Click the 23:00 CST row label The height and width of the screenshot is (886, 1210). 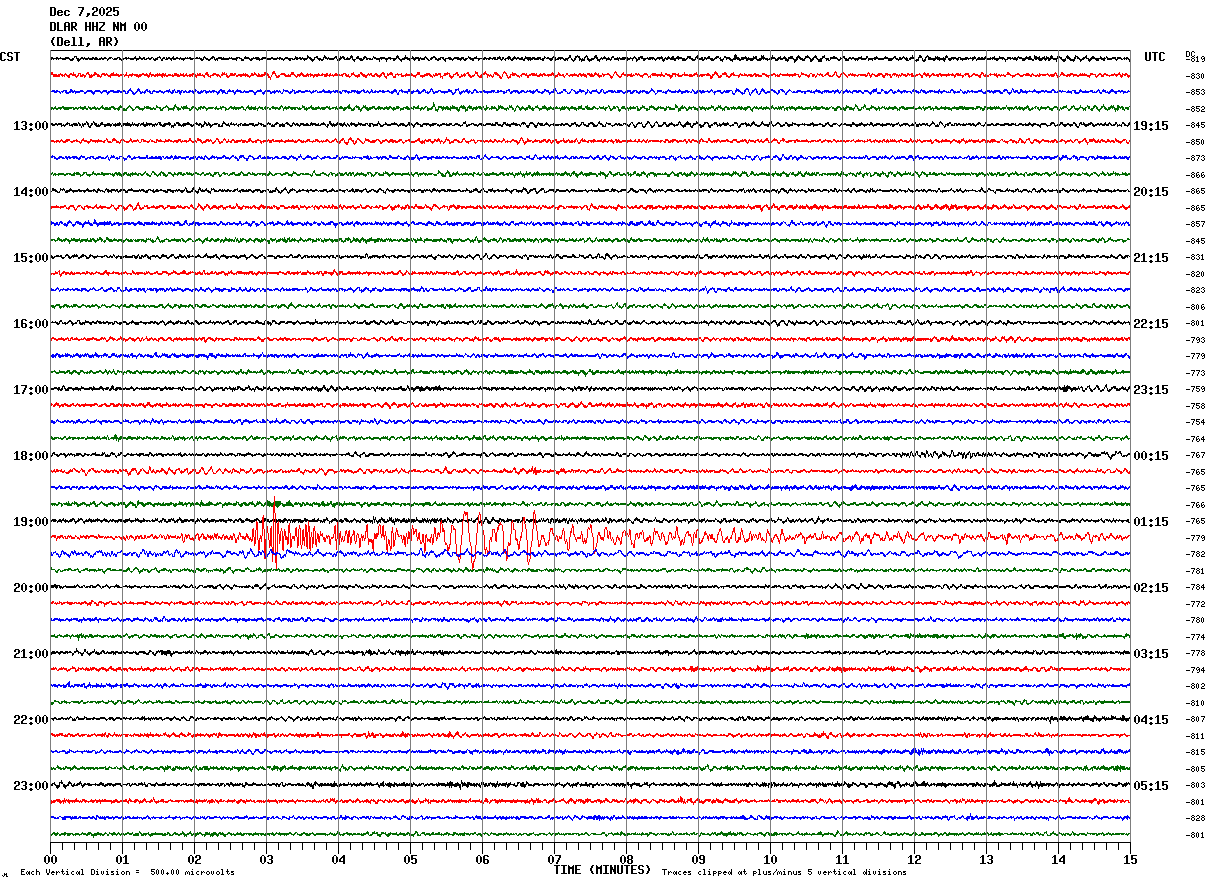pyautogui.click(x=30, y=786)
